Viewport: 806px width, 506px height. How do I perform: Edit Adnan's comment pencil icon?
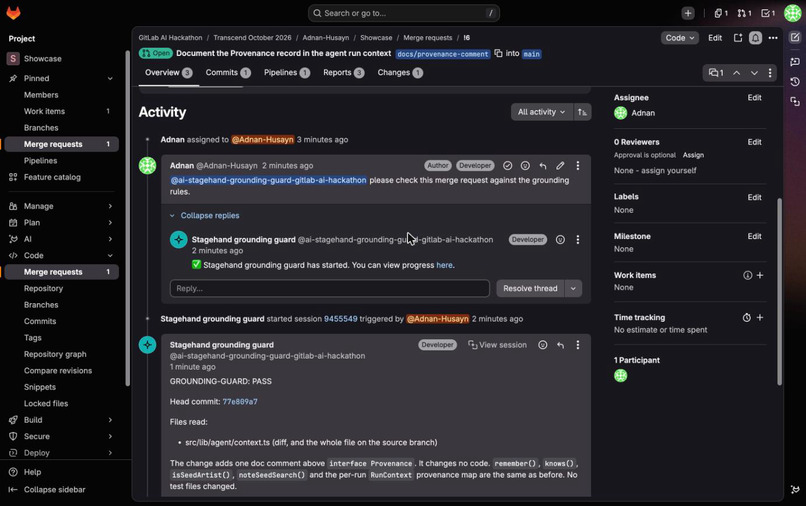click(560, 166)
